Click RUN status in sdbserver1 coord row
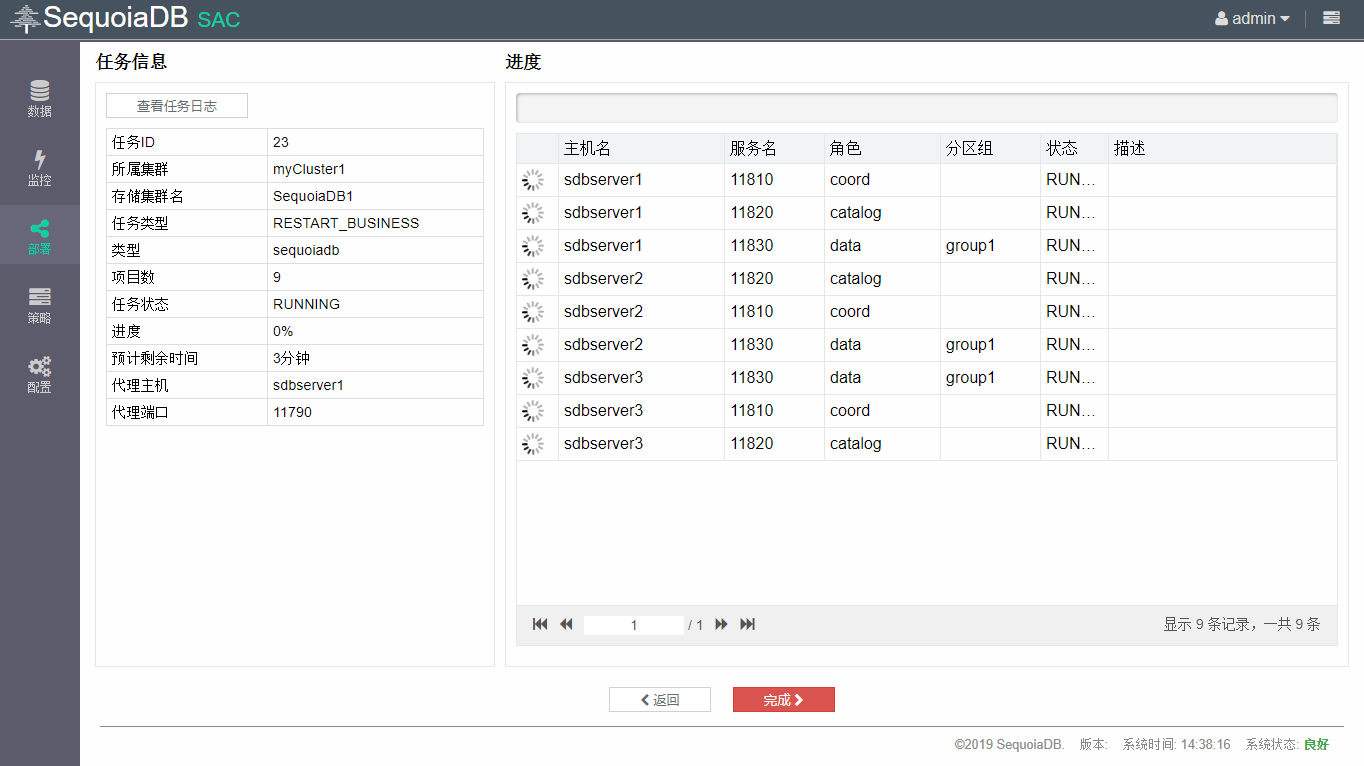 pos(1071,180)
